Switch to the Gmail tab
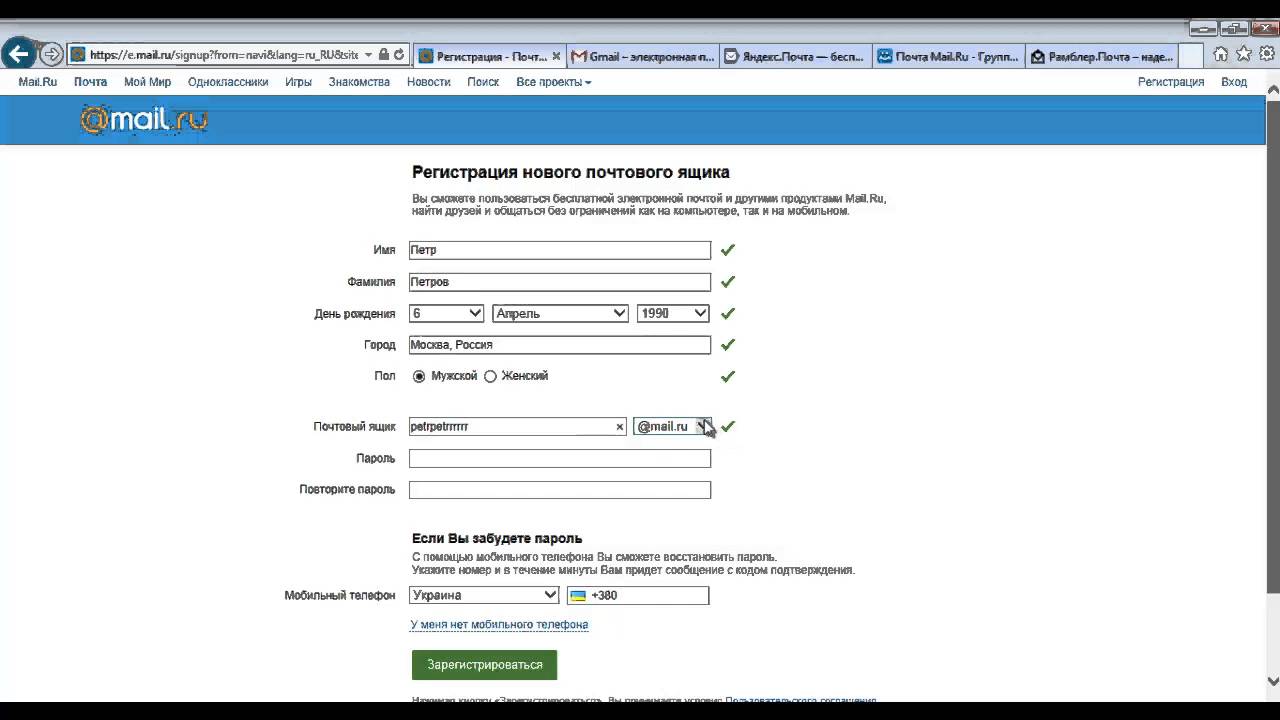 click(x=643, y=57)
